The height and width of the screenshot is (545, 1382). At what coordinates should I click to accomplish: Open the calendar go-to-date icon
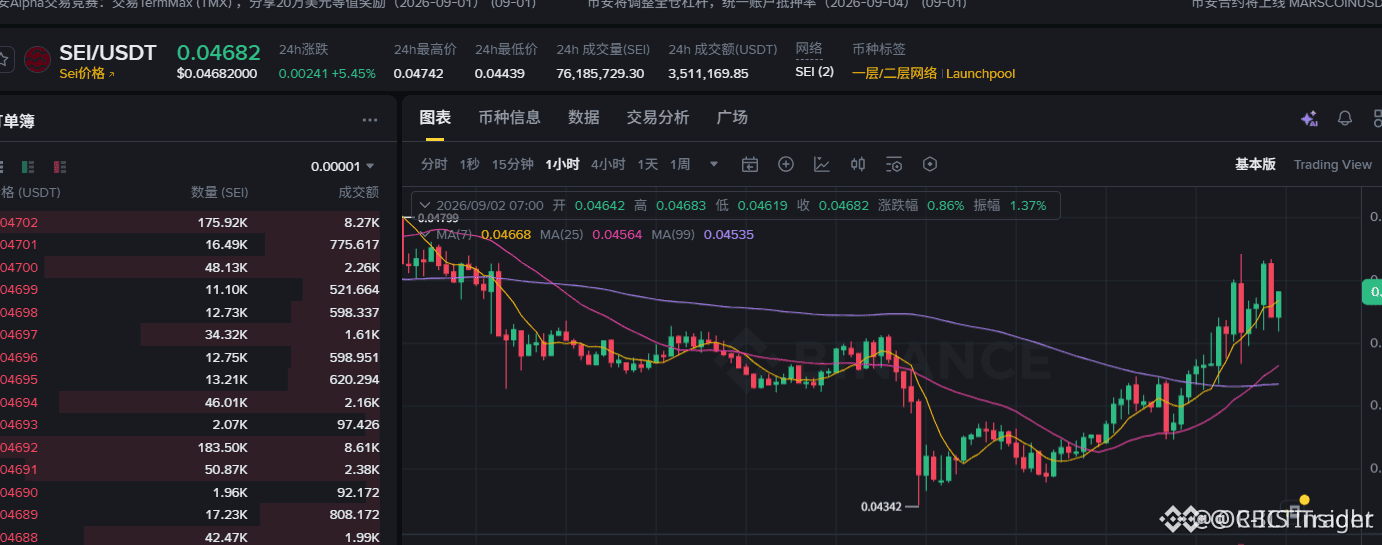click(x=750, y=164)
